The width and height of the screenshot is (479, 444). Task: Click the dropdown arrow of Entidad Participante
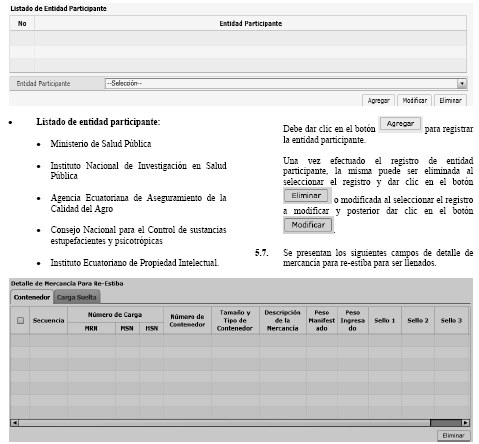(x=462, y=83)
